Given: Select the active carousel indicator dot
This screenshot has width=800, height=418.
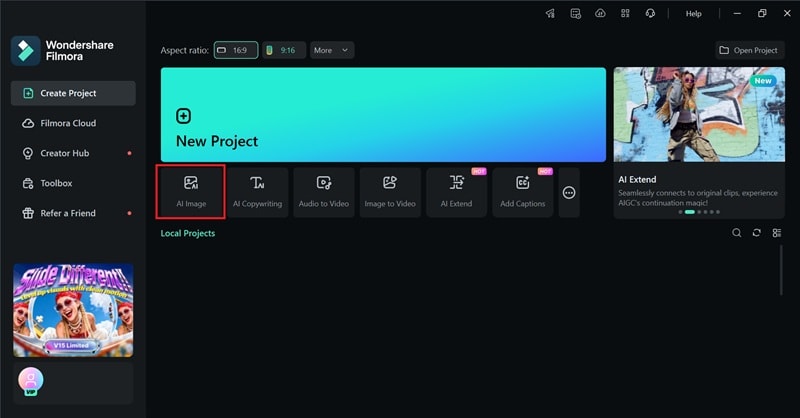Looking at the screenshot, I should 689,212.
